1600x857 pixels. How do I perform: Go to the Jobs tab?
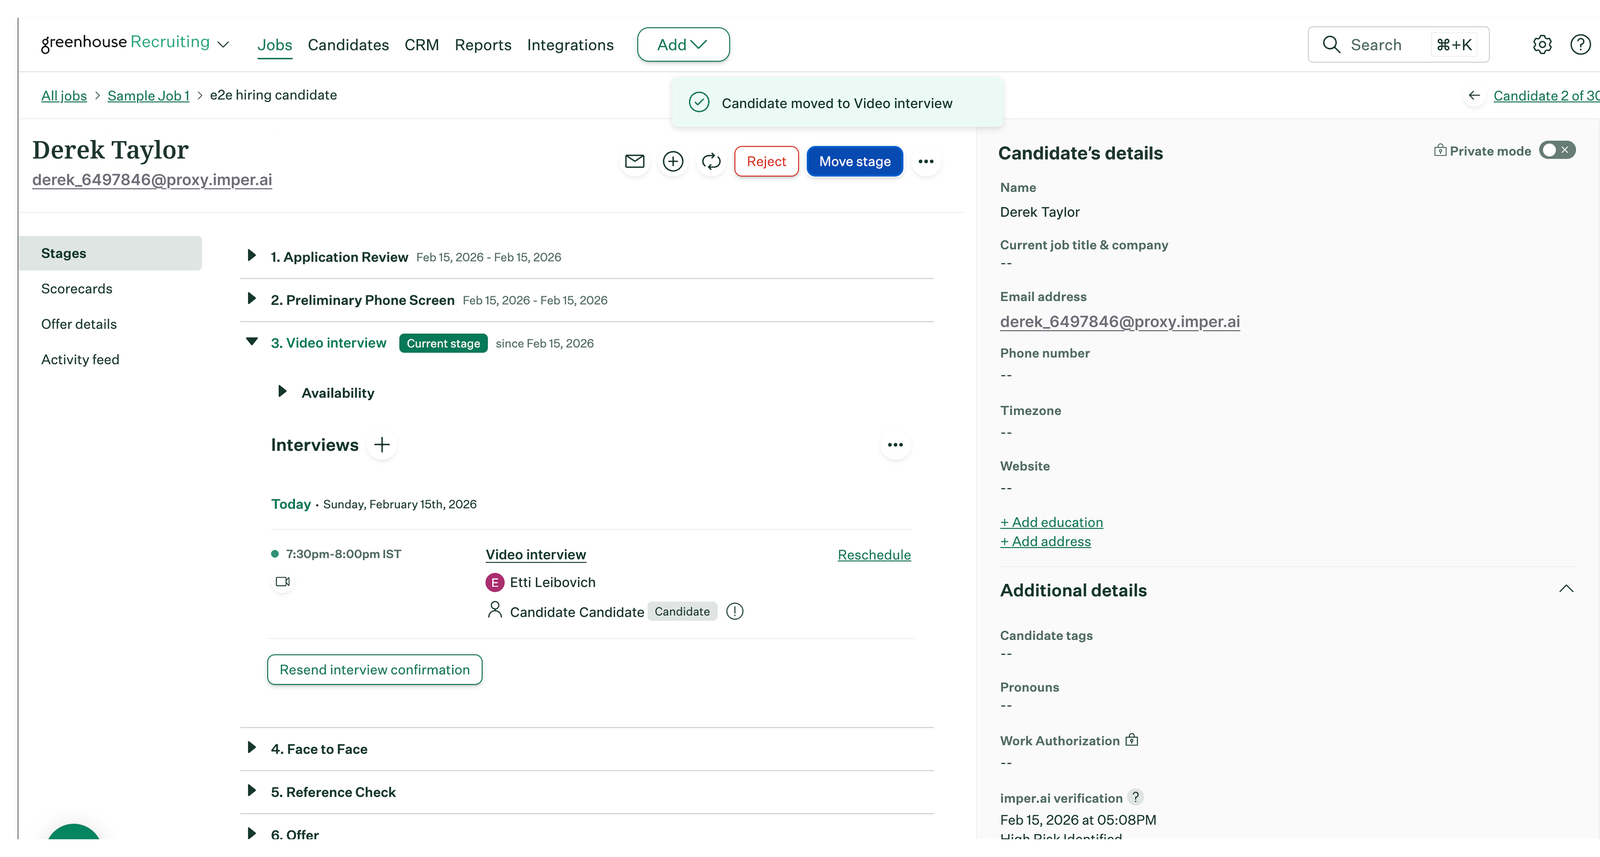coord(275,45)
